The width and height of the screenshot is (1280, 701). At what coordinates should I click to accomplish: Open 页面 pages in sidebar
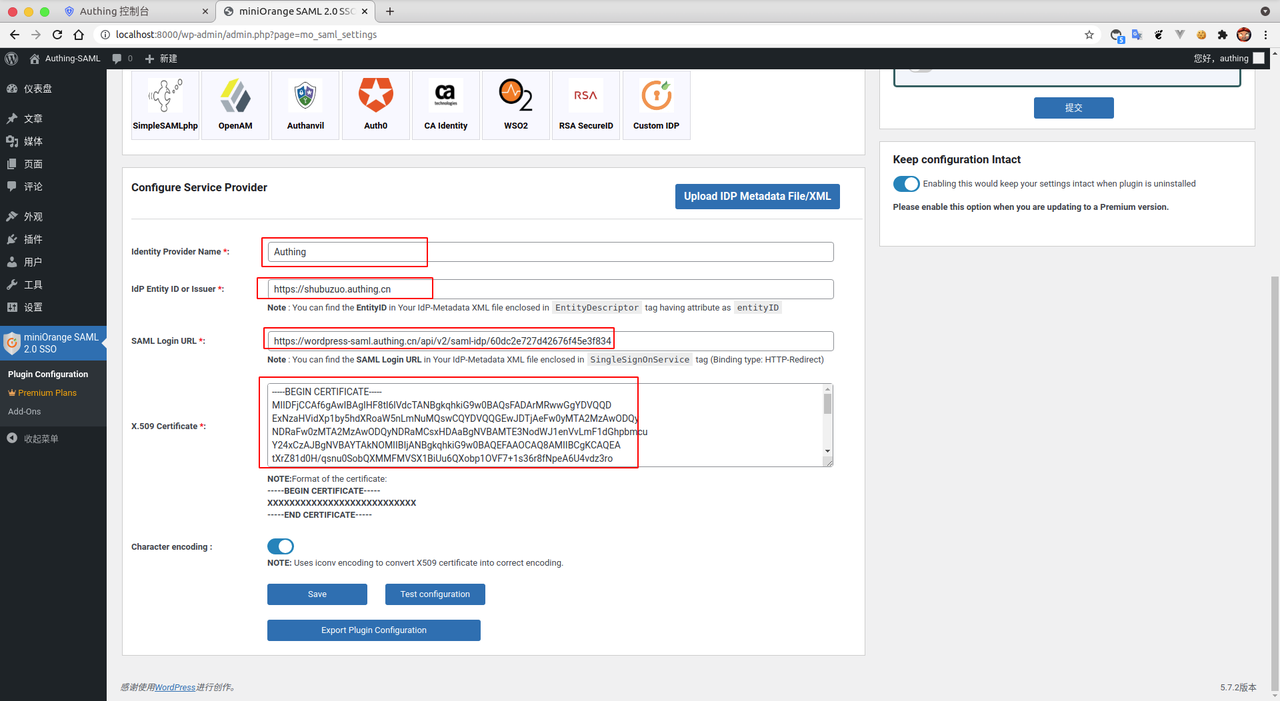(x=53, y=164)
